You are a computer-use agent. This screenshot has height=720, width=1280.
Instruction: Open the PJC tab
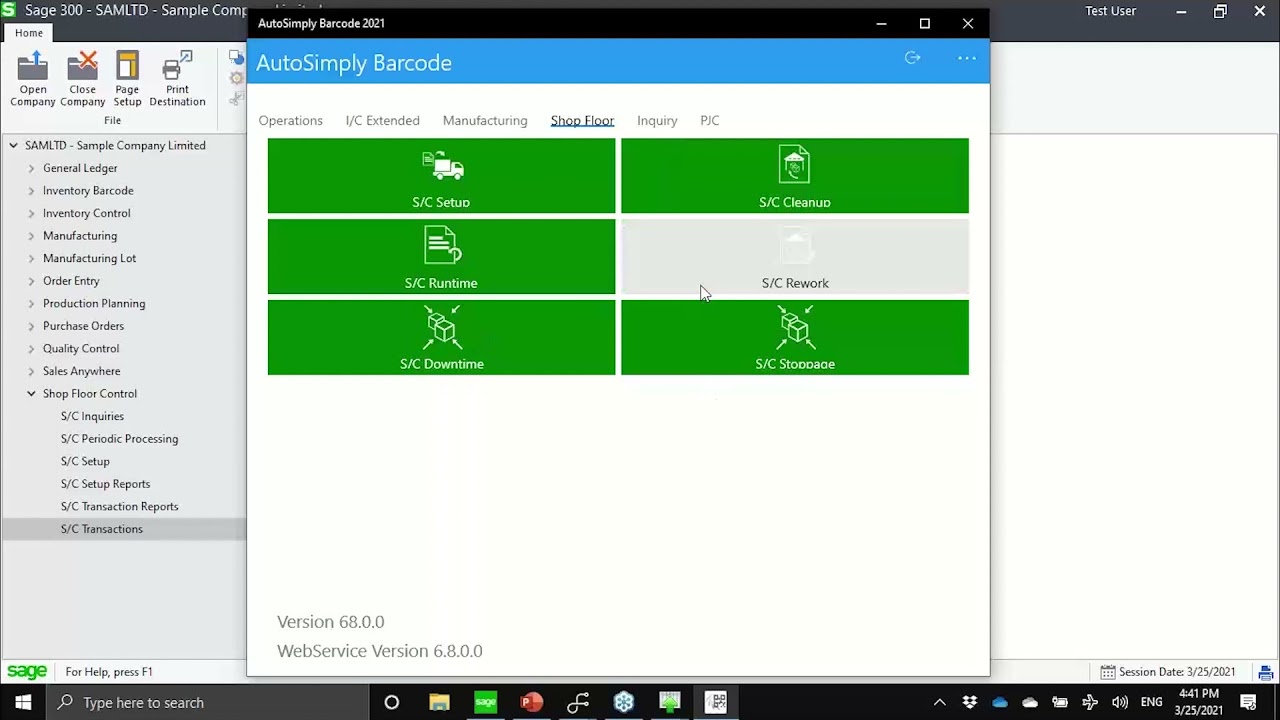710,120
